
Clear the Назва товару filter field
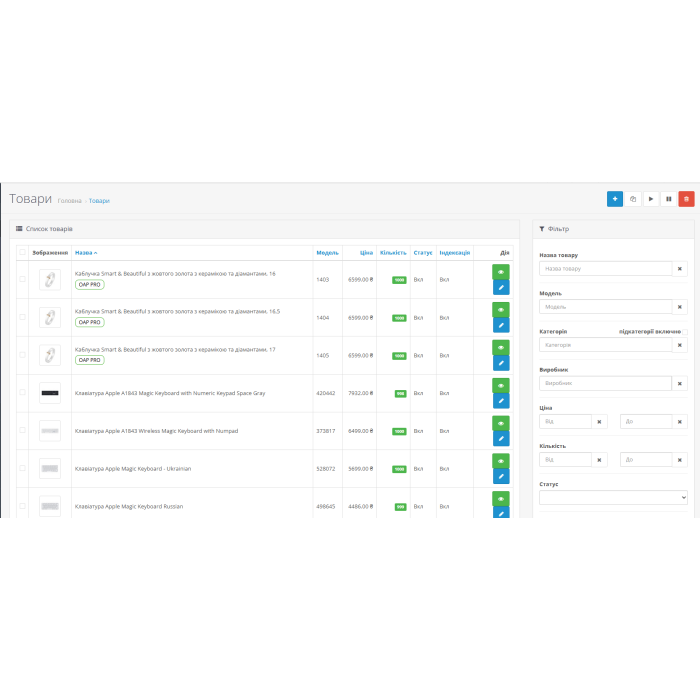click(679, 269)
